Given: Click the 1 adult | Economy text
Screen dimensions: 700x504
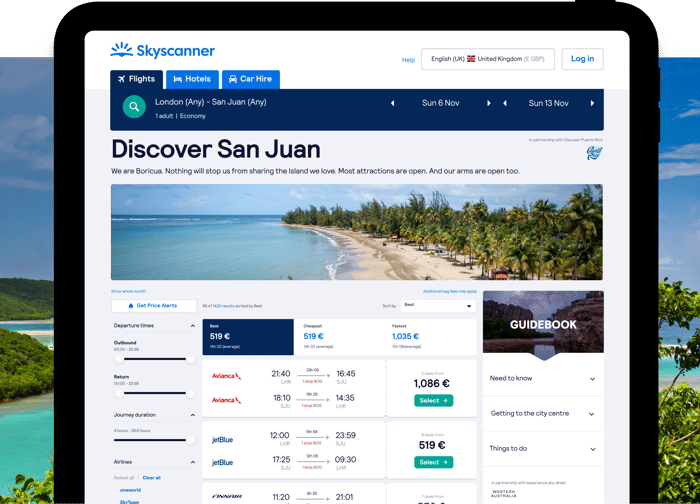Looking at the screenshot, I should click(x=180, y=116).
